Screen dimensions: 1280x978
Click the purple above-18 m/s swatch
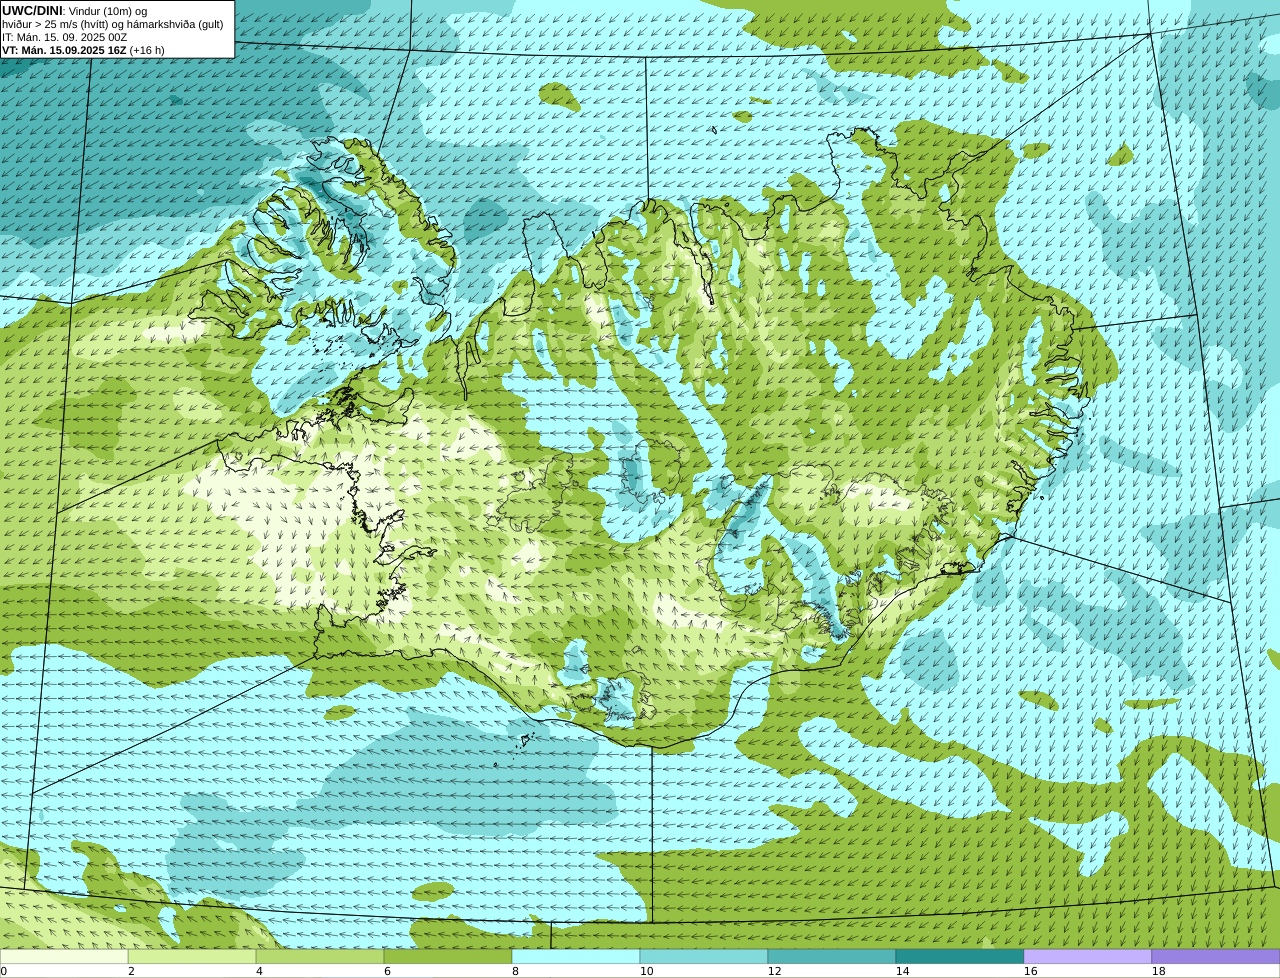point(1216,956)
